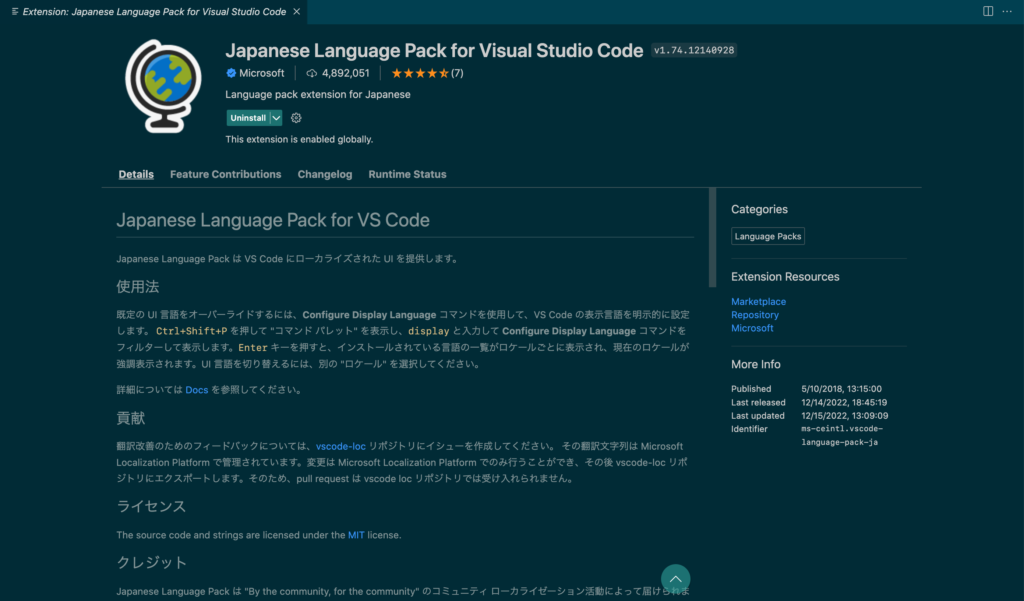Click the install count 4,892,051
1024x601 pixels.
(338, 73)
